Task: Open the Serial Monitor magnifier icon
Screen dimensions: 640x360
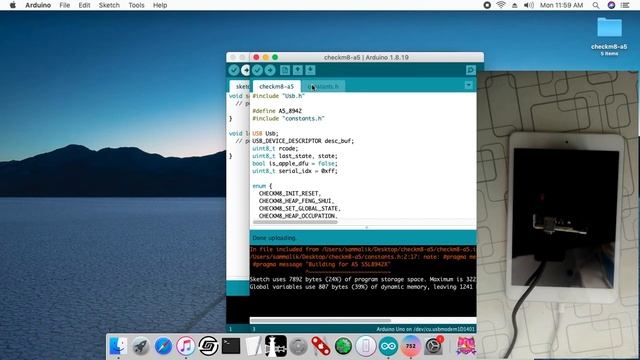Action: pos(471,70)
